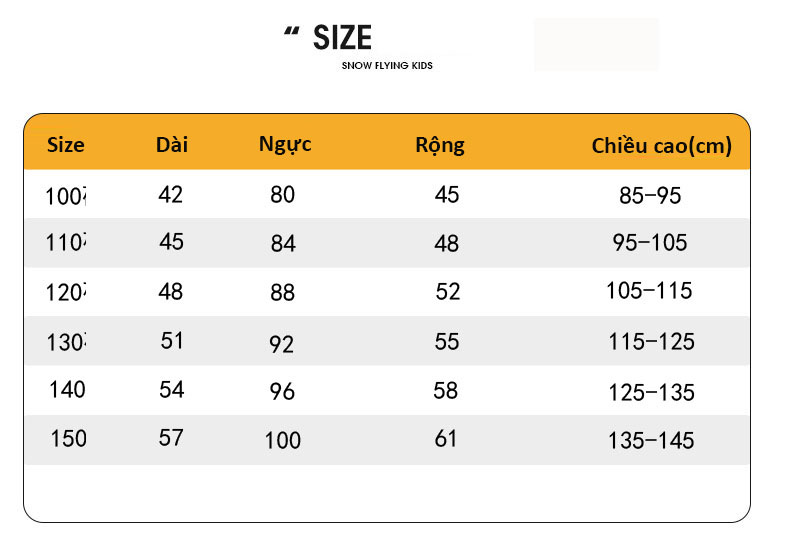Click the quotation mark icon beside SIZE
790x550 pixels.
click(291, 31)
